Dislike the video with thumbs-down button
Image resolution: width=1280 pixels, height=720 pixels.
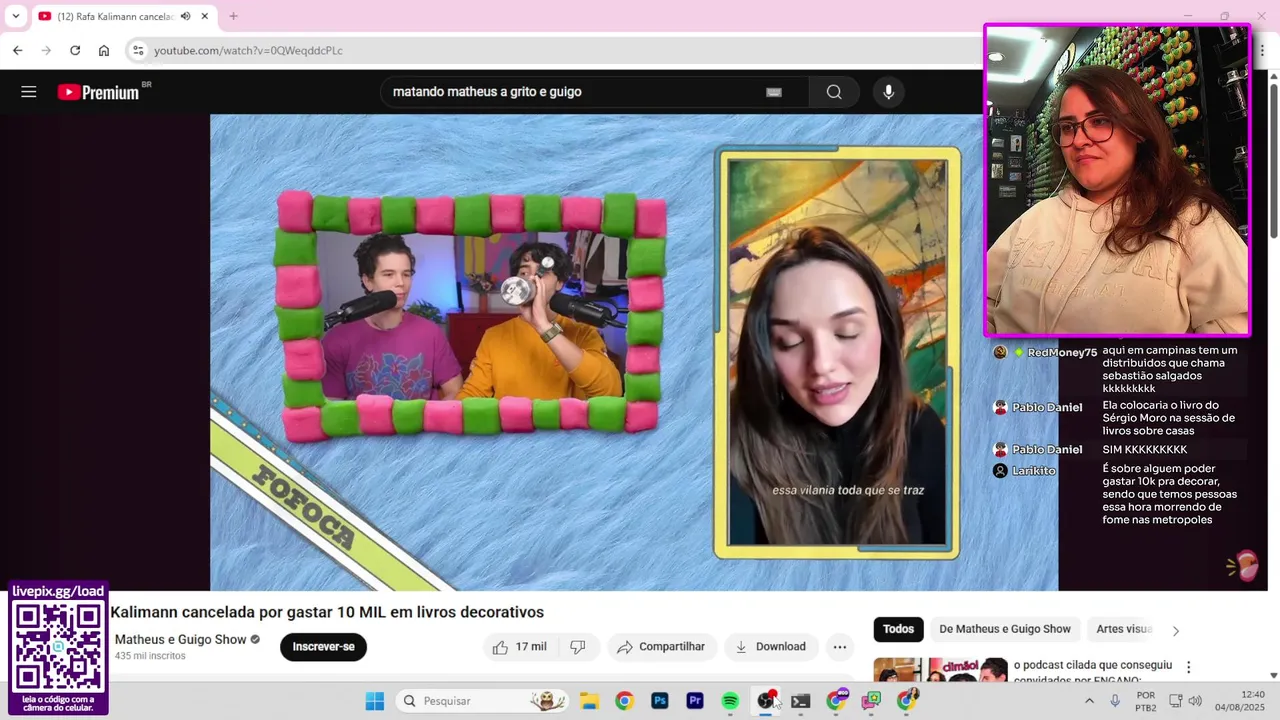pos(578,647)
